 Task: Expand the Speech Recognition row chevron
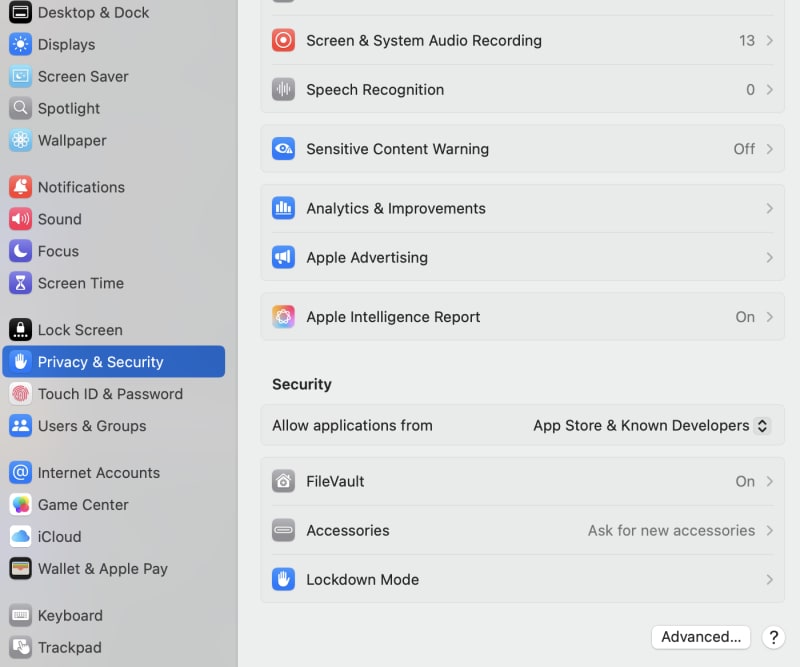point(769,89)
